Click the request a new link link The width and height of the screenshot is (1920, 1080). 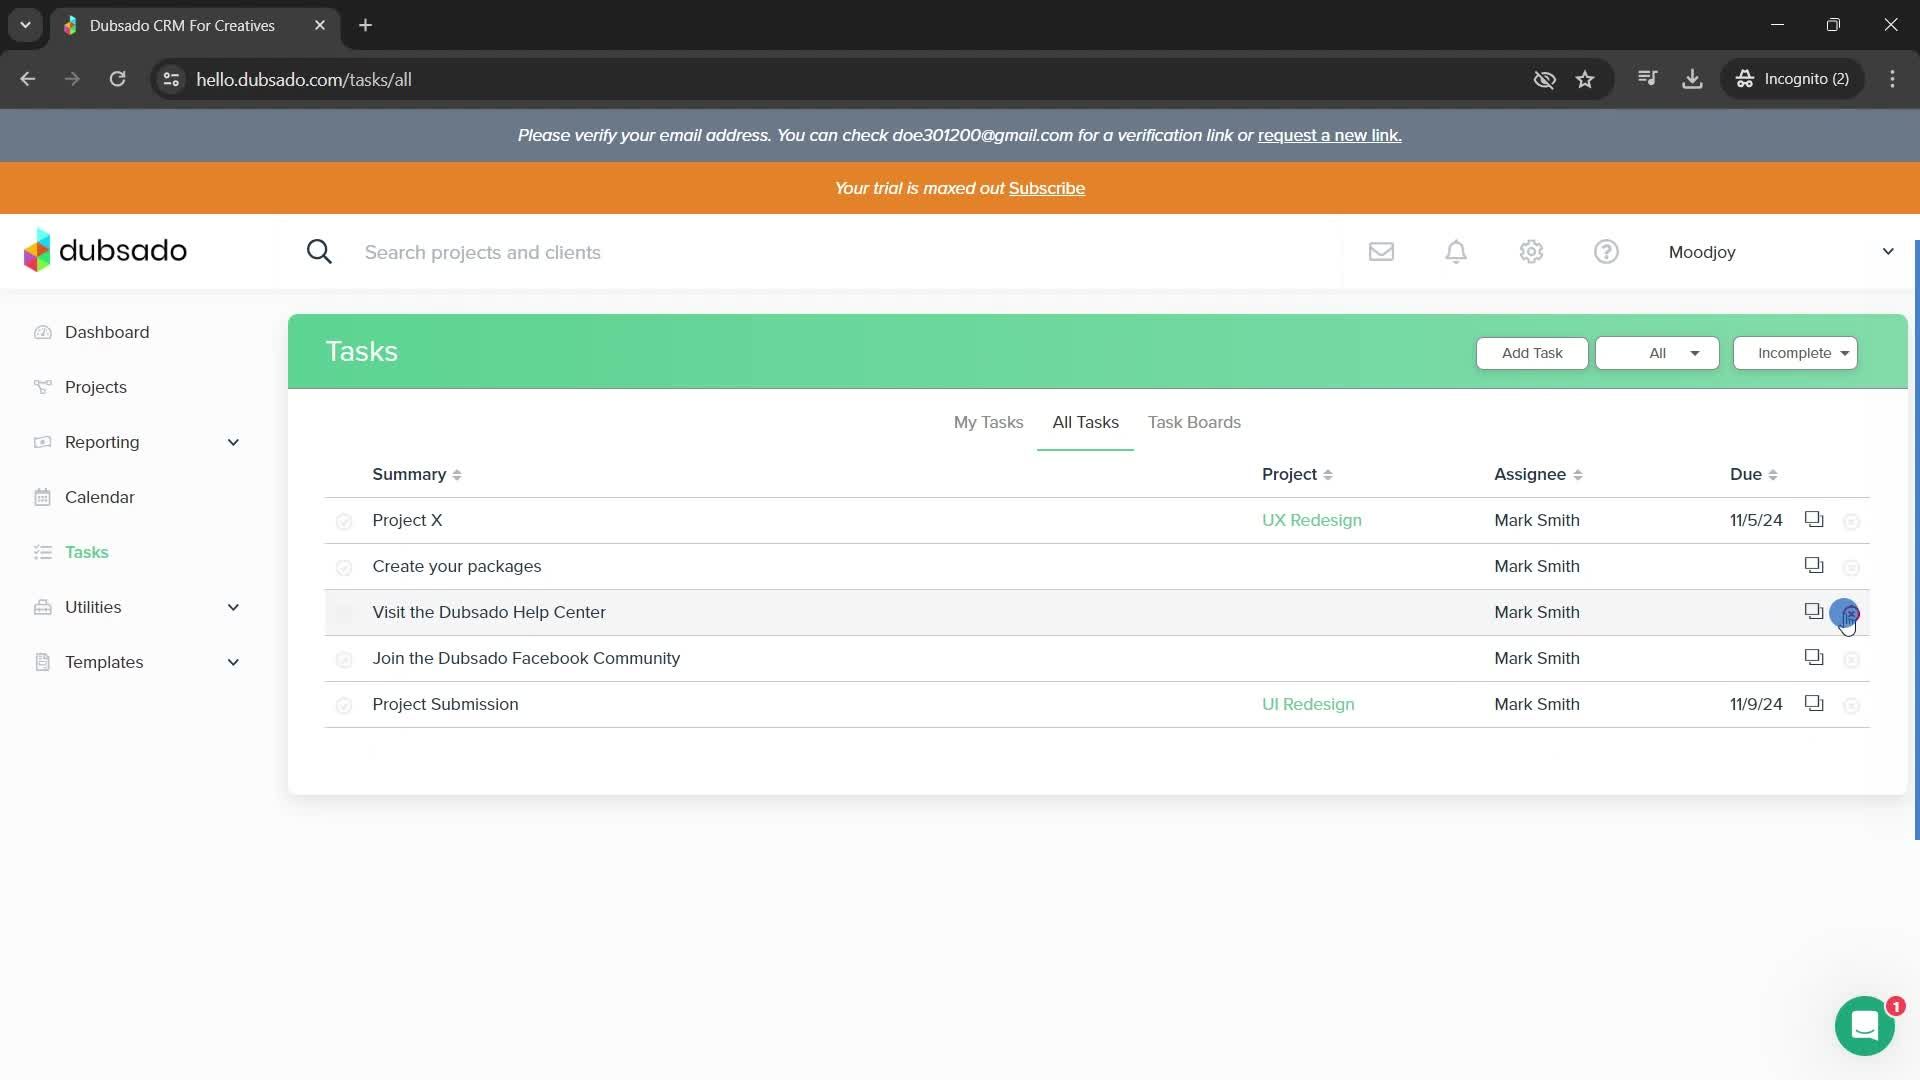coord(1329,135)
